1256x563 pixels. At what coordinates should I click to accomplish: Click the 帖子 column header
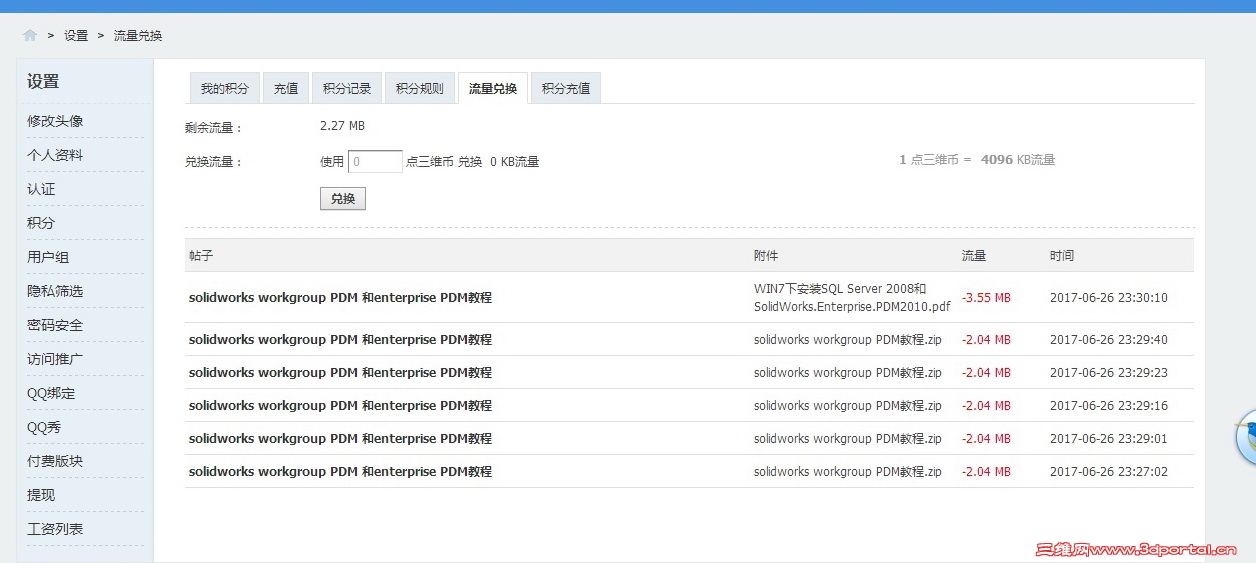coord(201,255)
